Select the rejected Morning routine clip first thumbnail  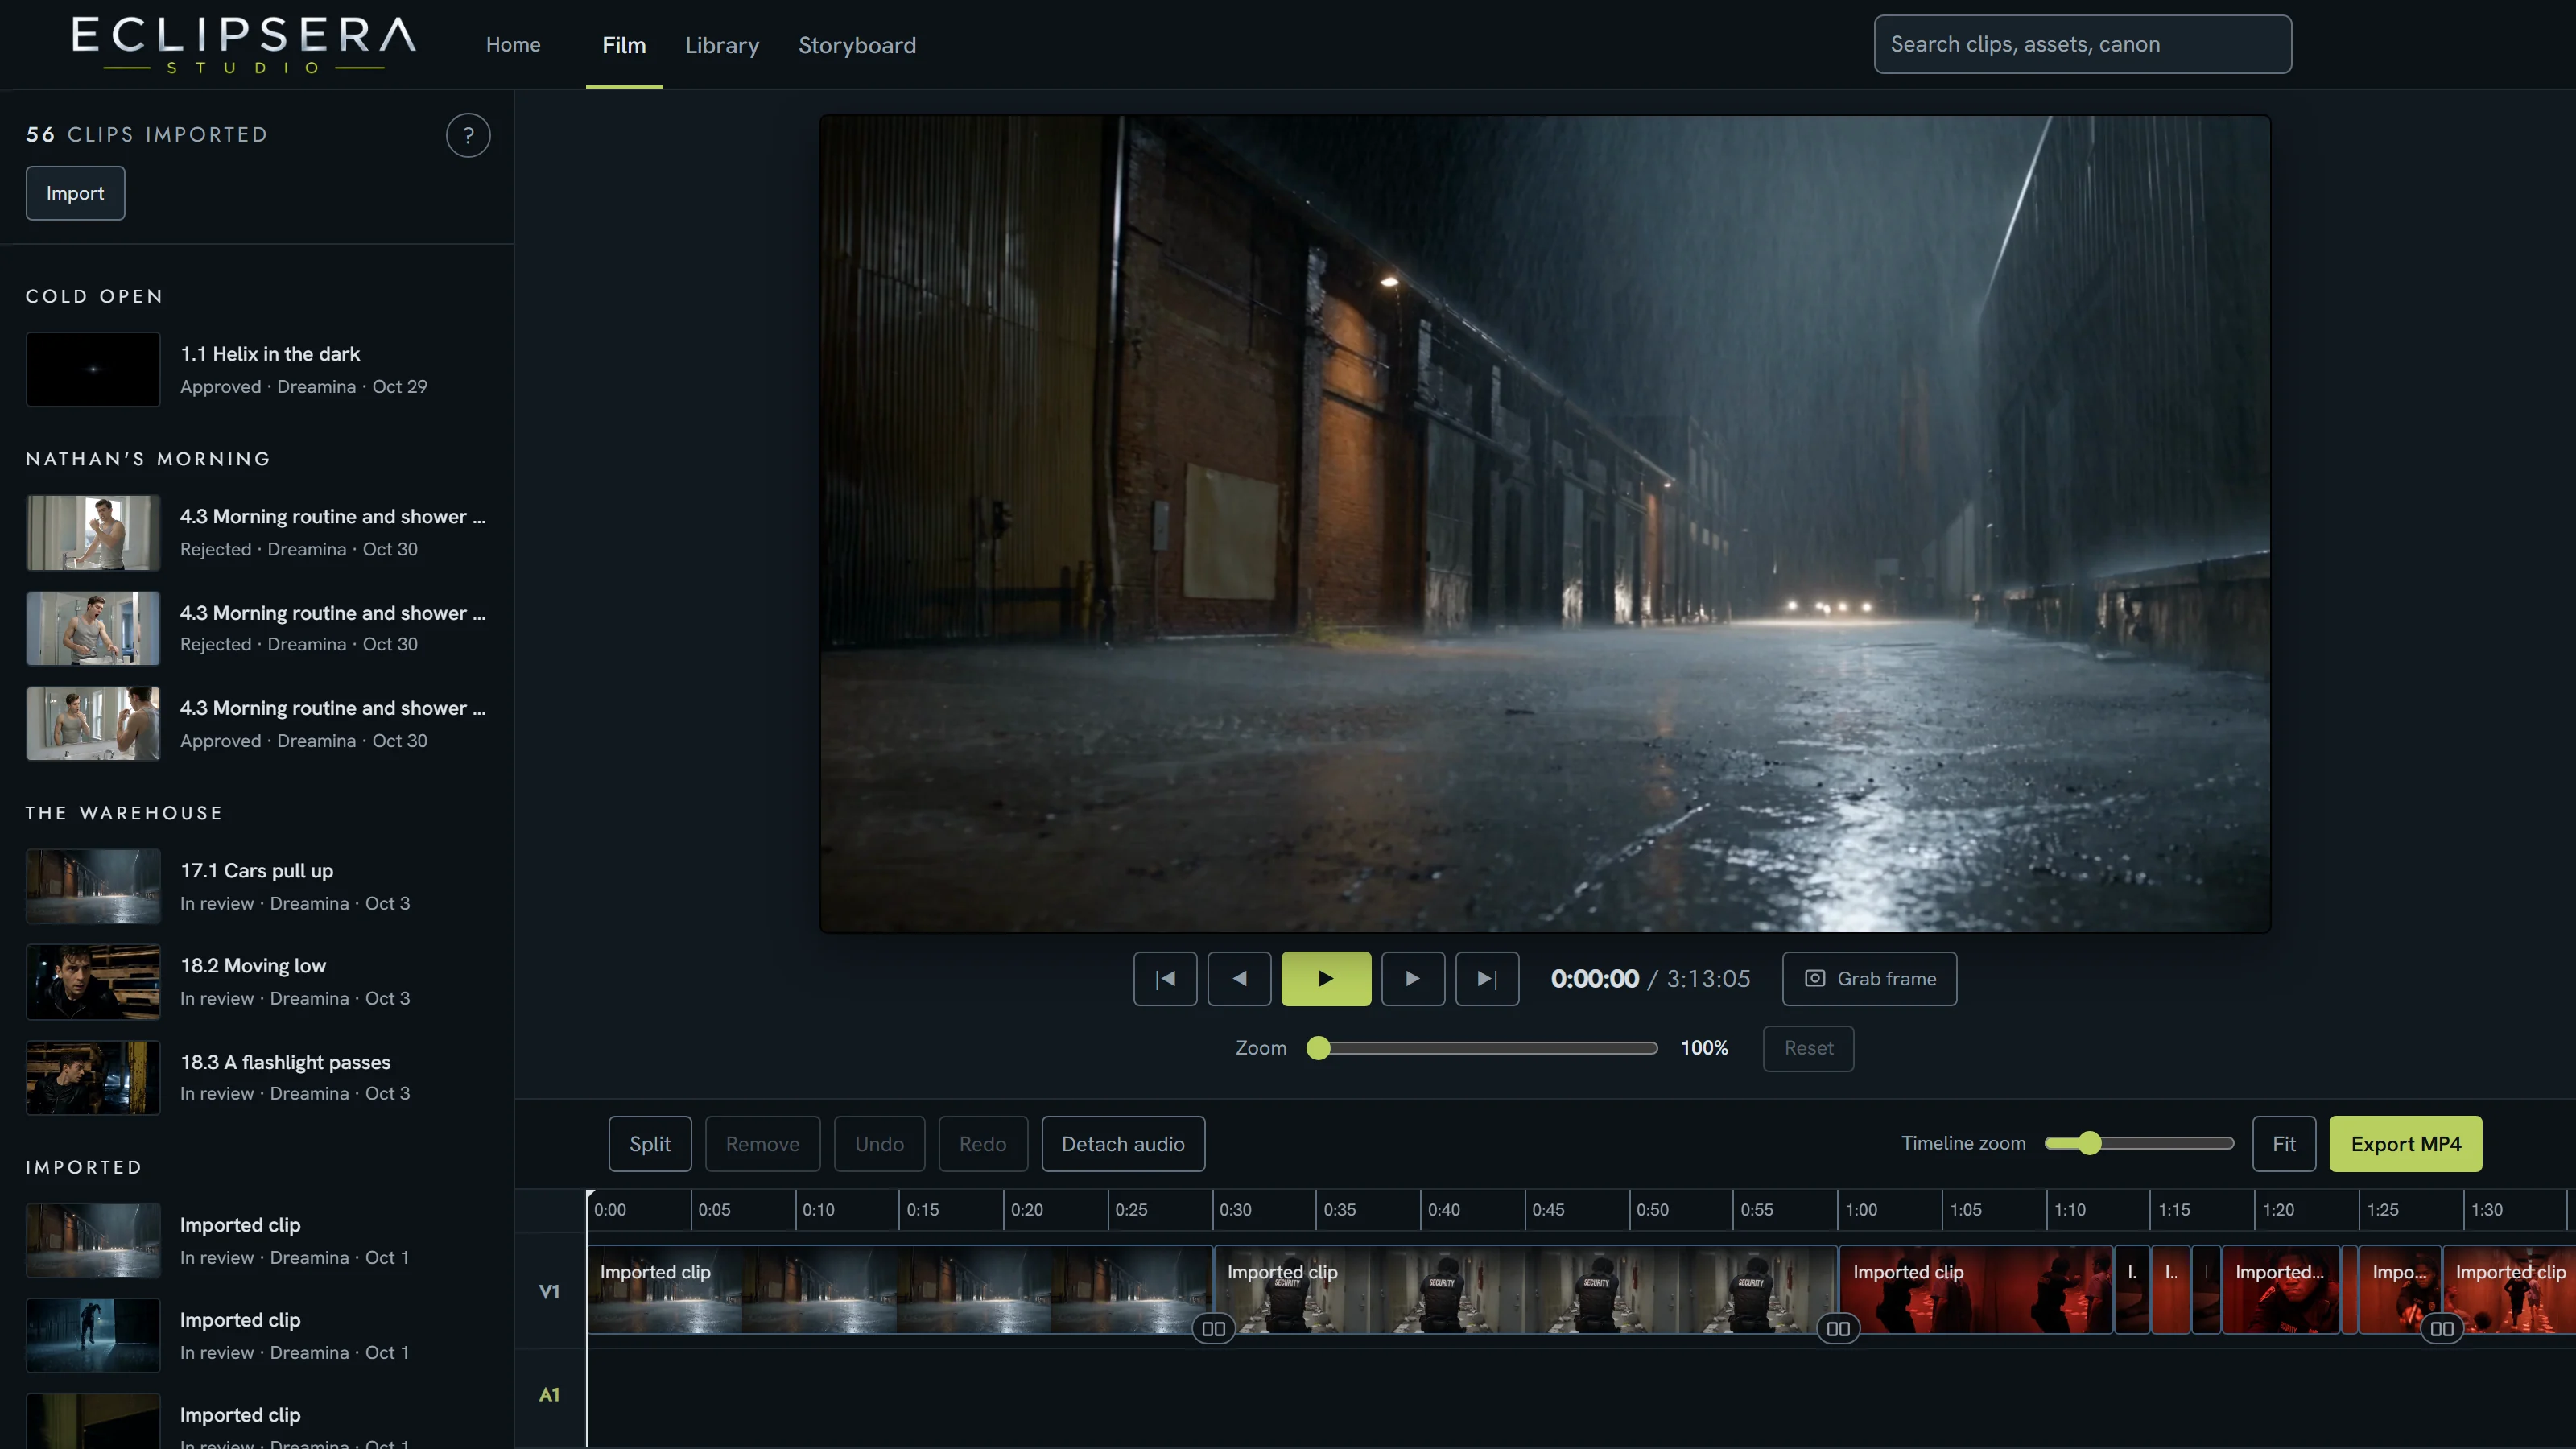[93, 532]
